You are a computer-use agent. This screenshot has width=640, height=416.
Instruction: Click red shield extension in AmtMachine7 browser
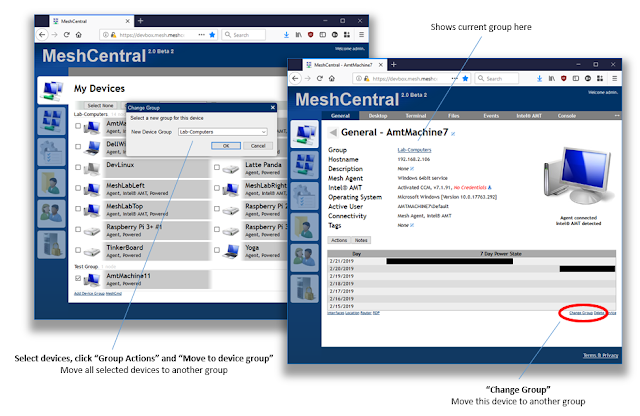564,78
